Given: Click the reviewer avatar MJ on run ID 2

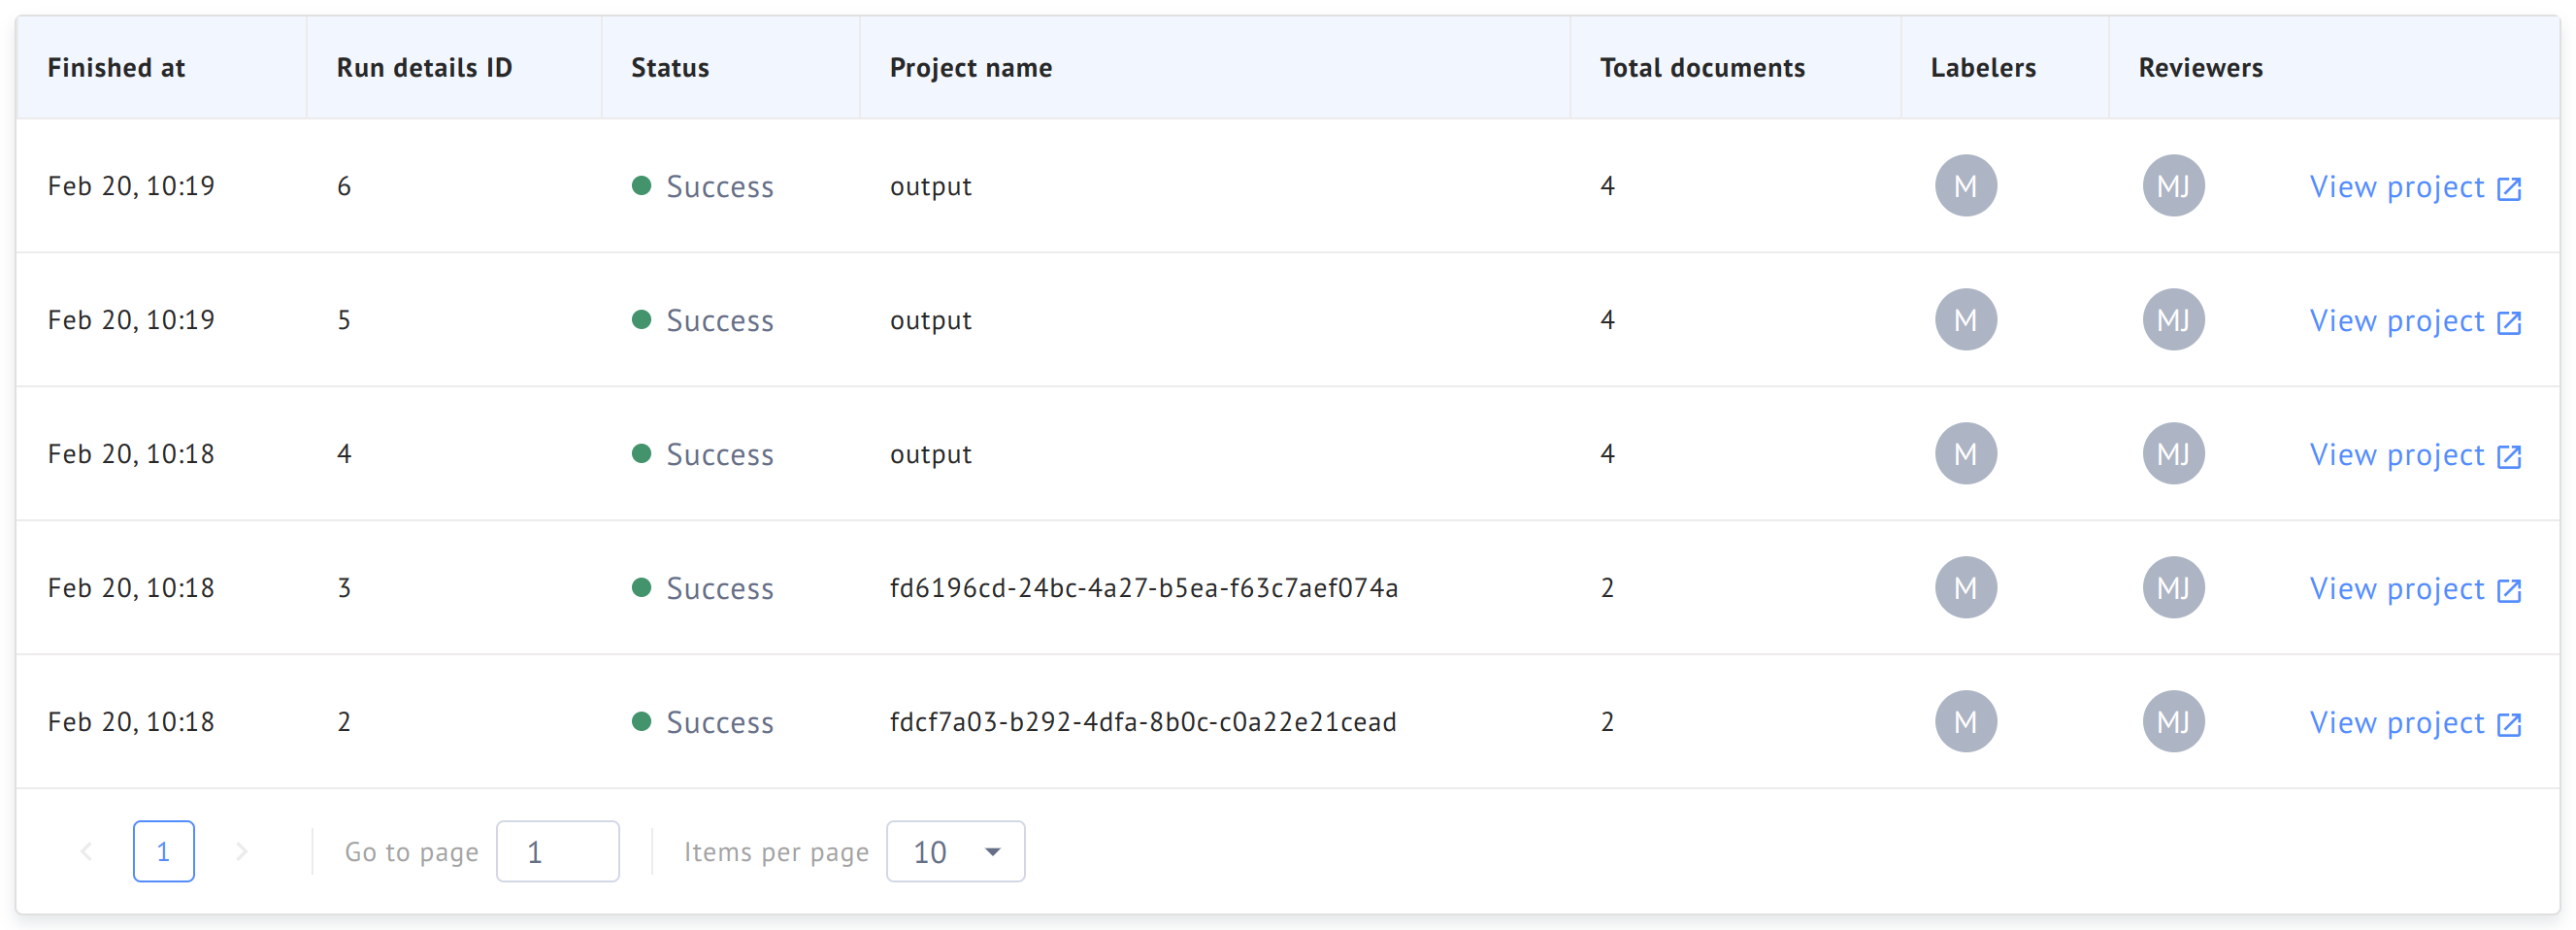Looking at the screenshot, I should pos(2173,721).
